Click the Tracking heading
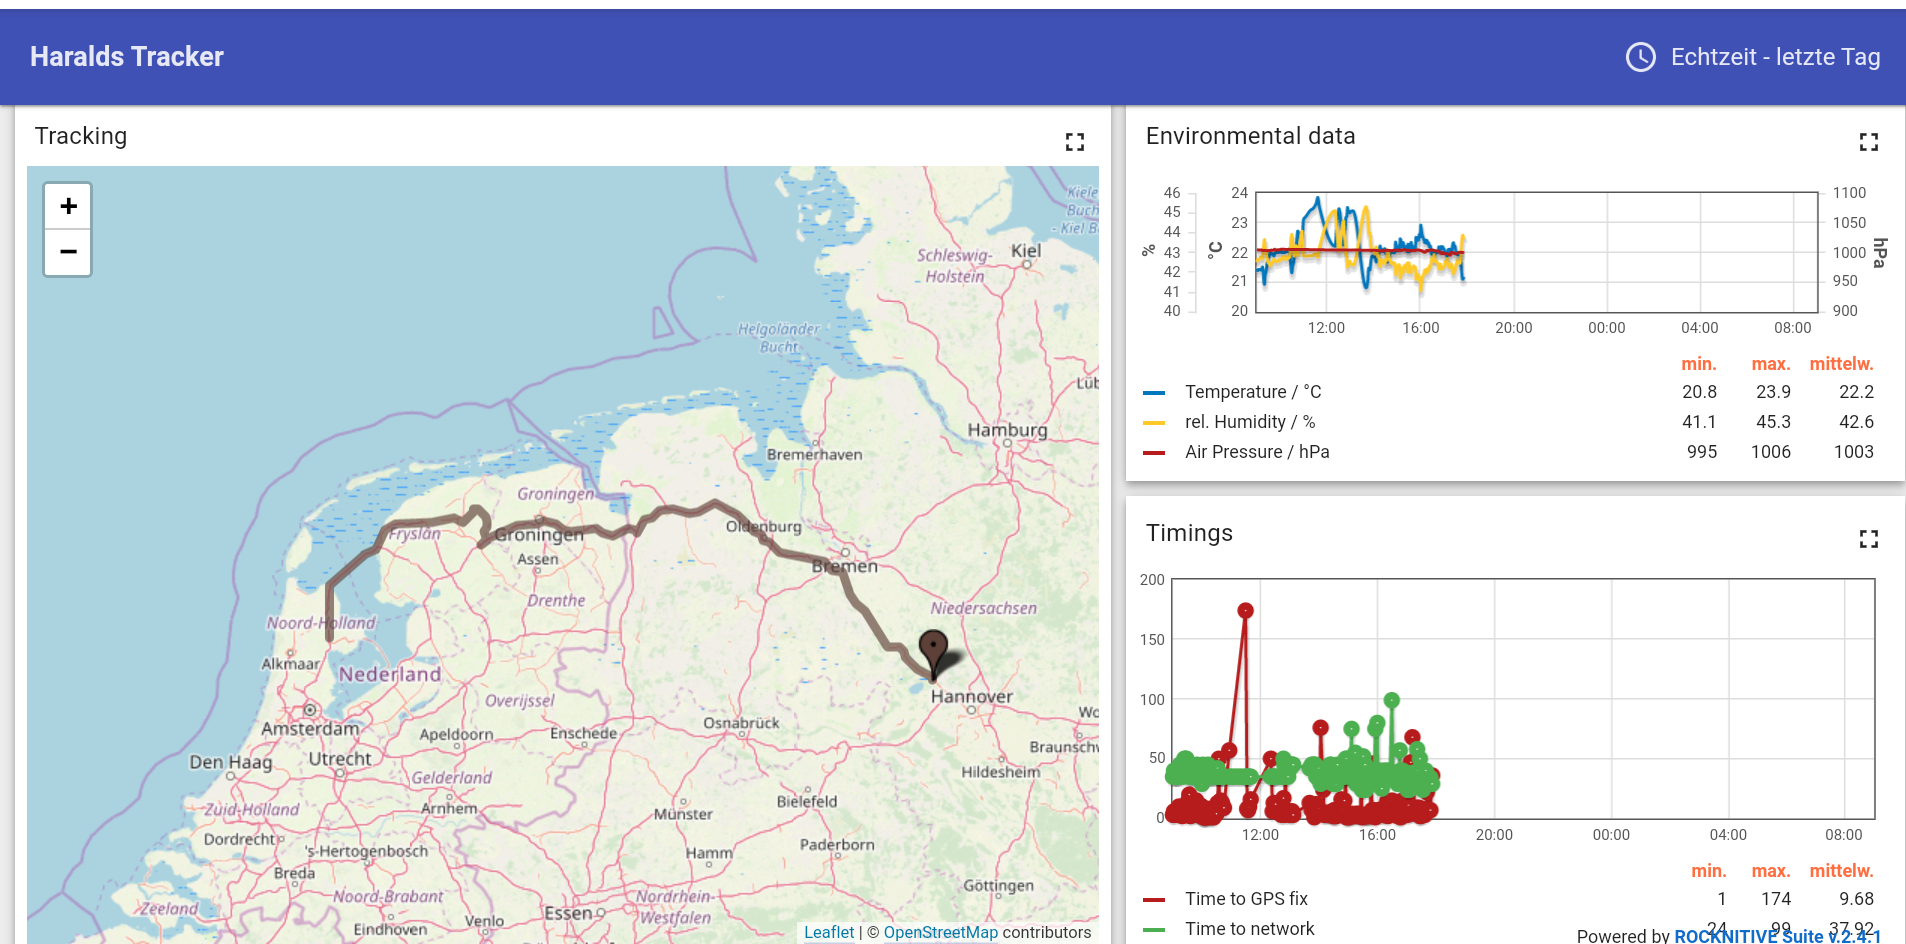This screenshot has height=944, width=1906. click(x=81, y=136)
